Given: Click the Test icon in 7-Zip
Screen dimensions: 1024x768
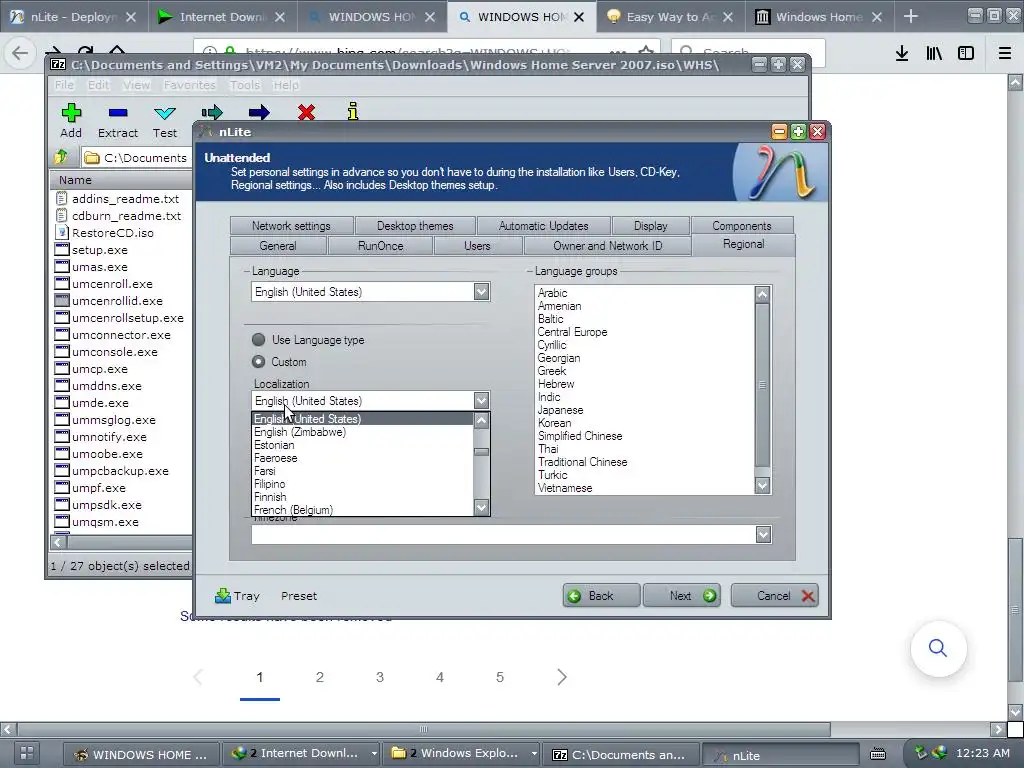Looking at the screenshot, I should click(x=165, y=113).
